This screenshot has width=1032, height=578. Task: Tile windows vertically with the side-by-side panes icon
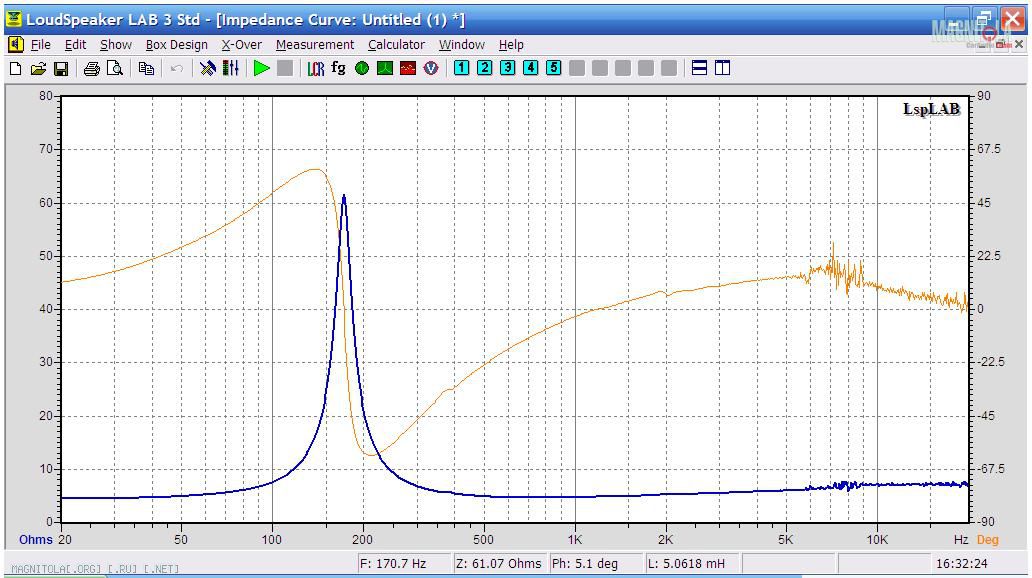[x=723, y=68]
